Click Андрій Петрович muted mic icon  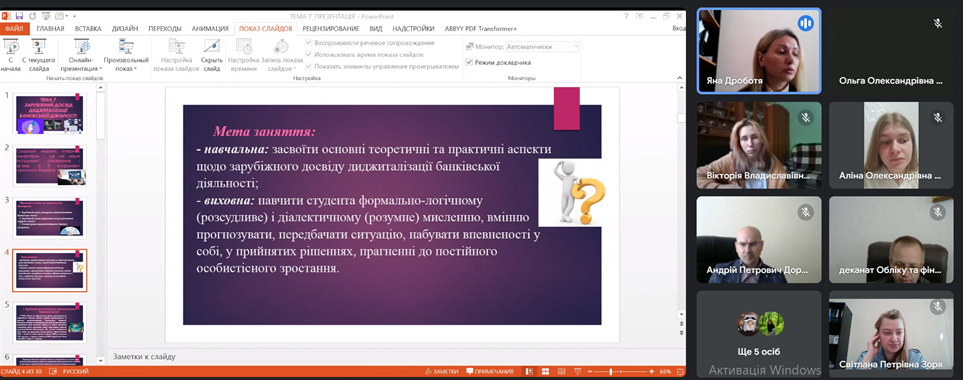805,212
